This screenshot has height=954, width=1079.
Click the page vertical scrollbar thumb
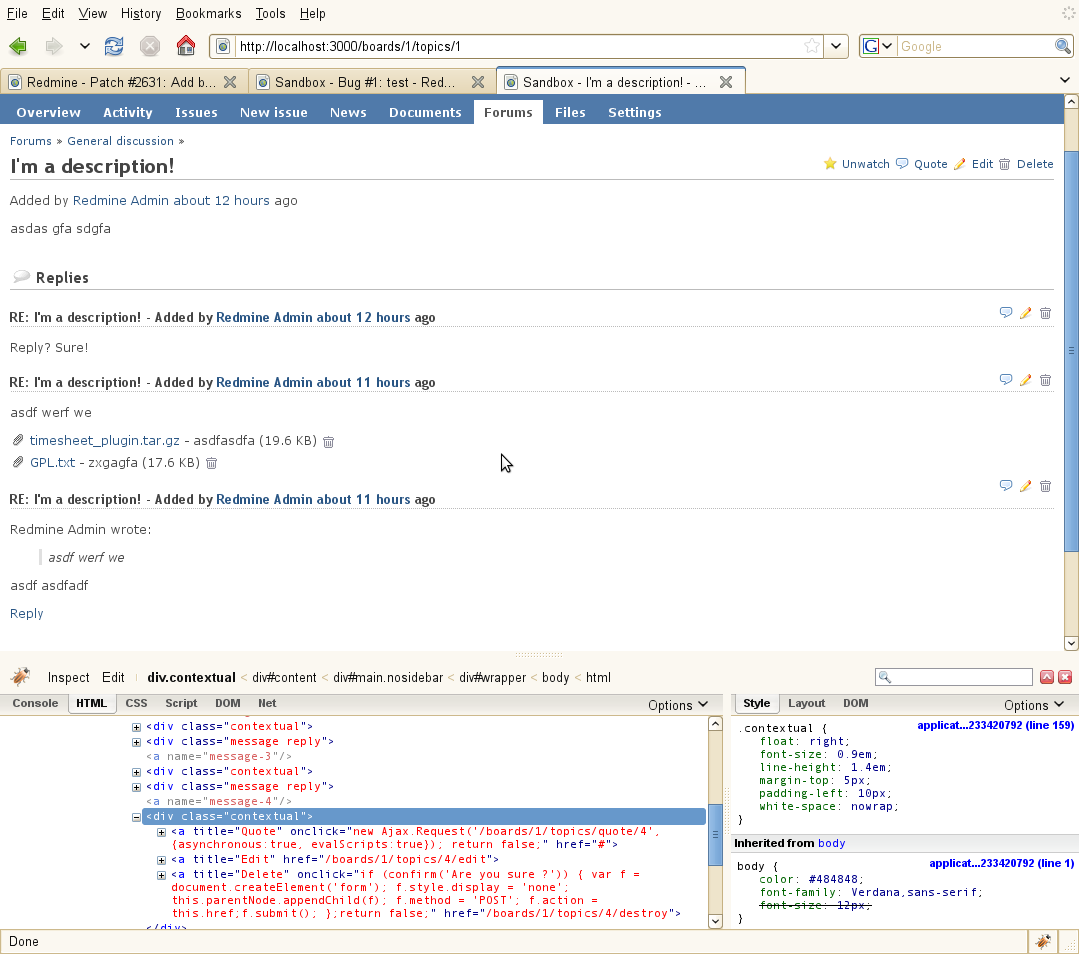point(1071,350)
